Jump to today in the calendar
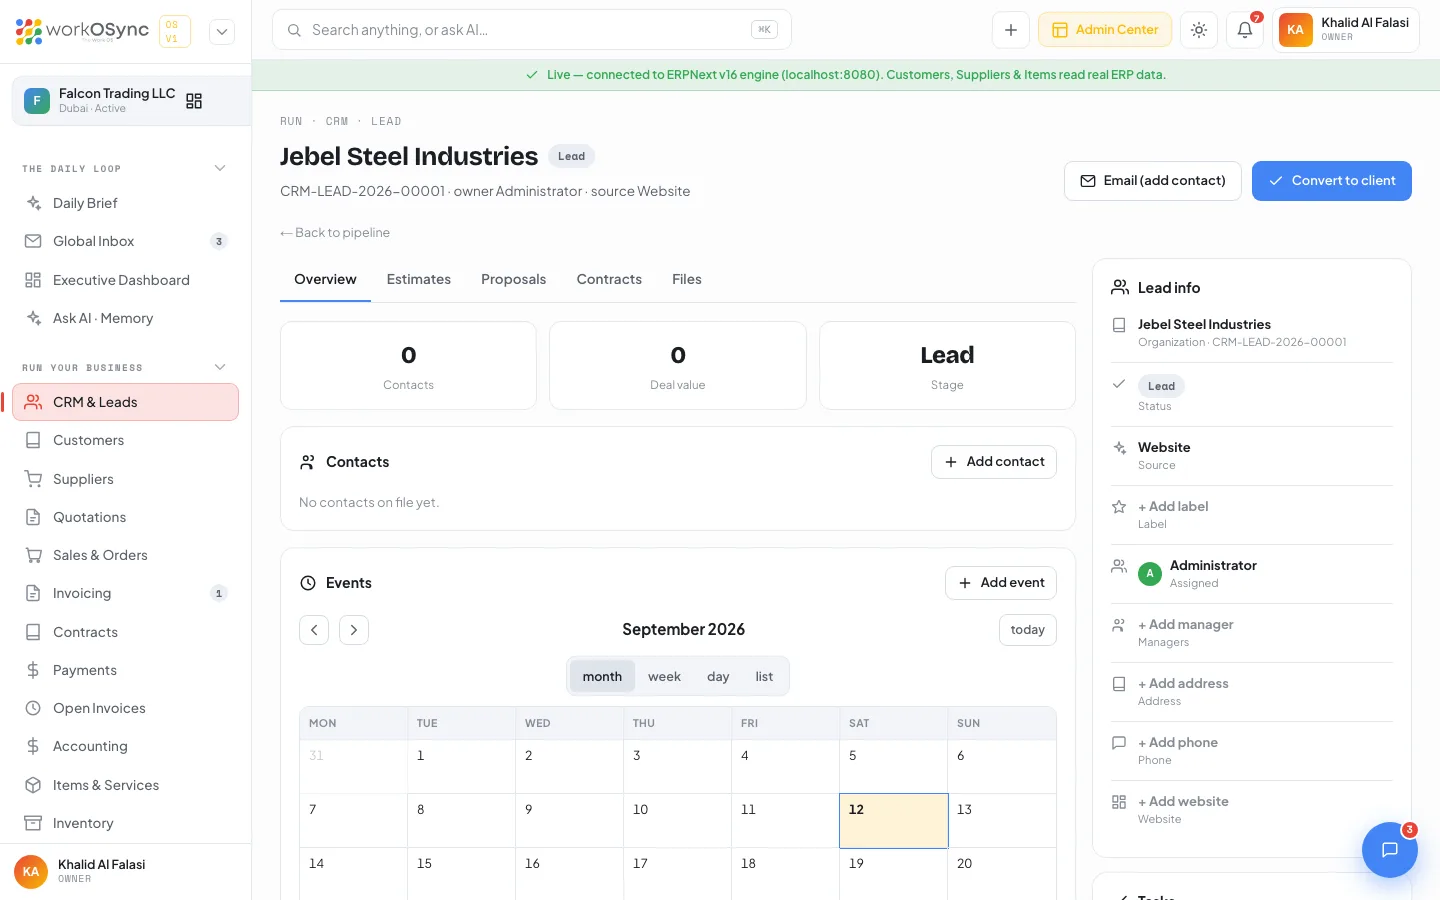1440x900 pixels. coord(1028,630)
